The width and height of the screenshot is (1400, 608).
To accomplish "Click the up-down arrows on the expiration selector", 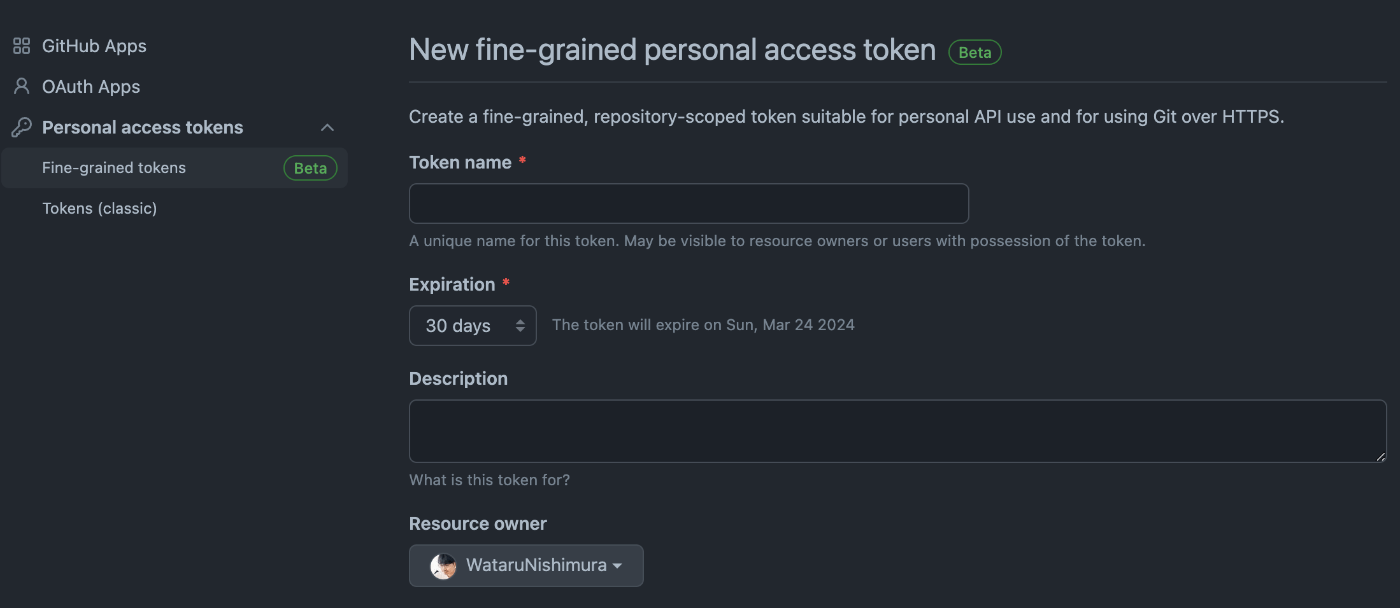I will [520, 326].
